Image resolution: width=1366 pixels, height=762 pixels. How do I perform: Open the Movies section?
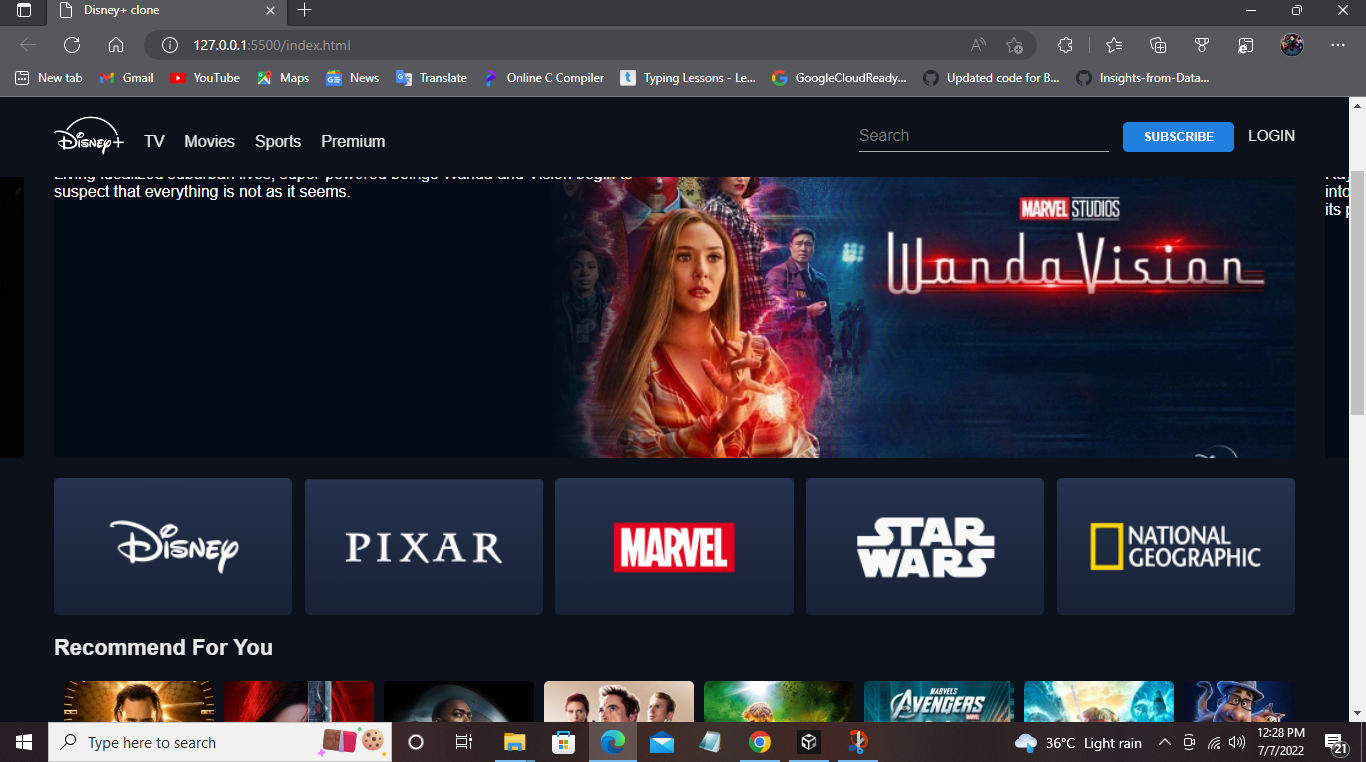[x=209, y=141]
